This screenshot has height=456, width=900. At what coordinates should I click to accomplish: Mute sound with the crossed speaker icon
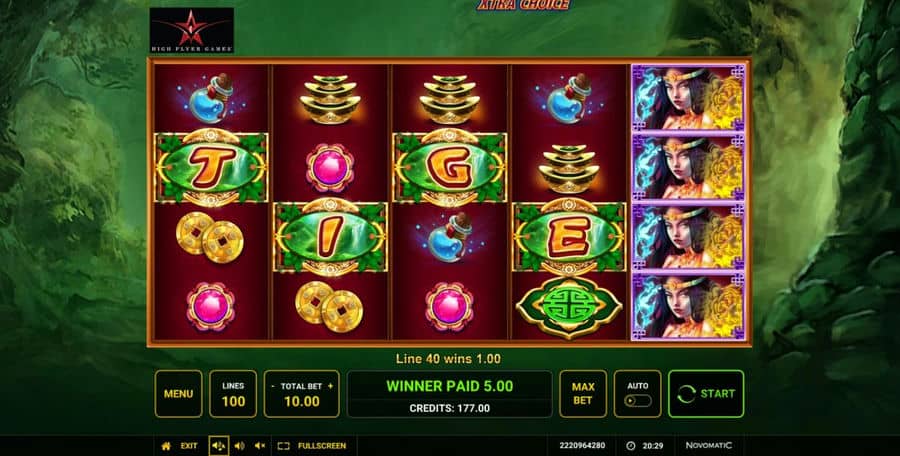coord(260,446)
